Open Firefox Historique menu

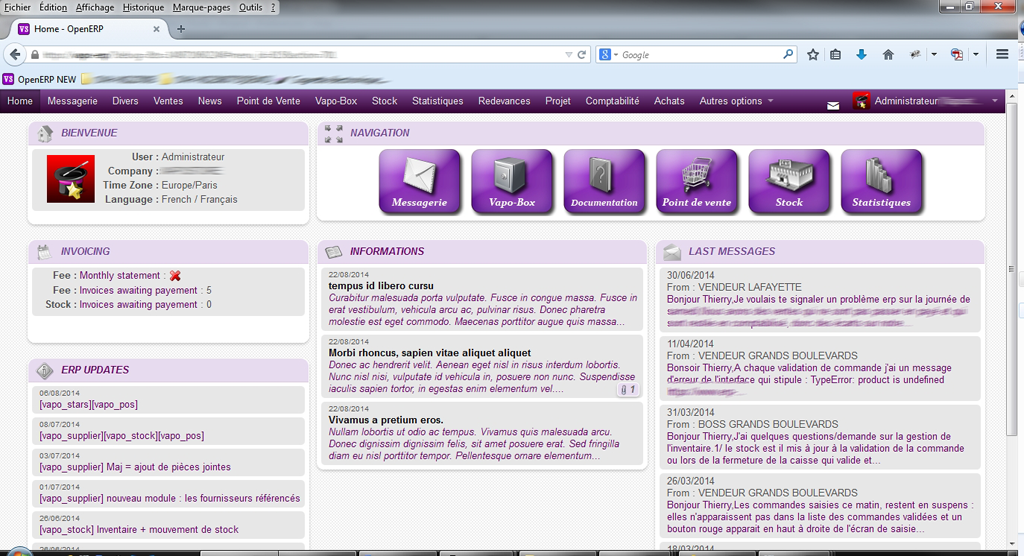pos(144,7)
